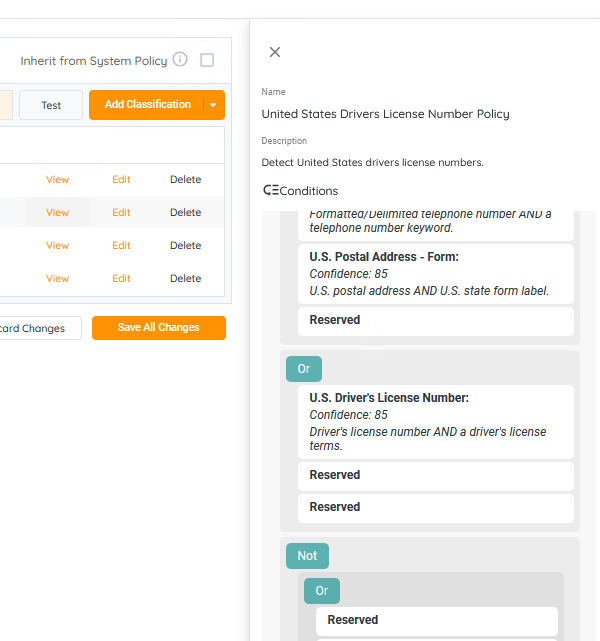
Task: Click the Not condition operator tag
Action: [307, 556]
